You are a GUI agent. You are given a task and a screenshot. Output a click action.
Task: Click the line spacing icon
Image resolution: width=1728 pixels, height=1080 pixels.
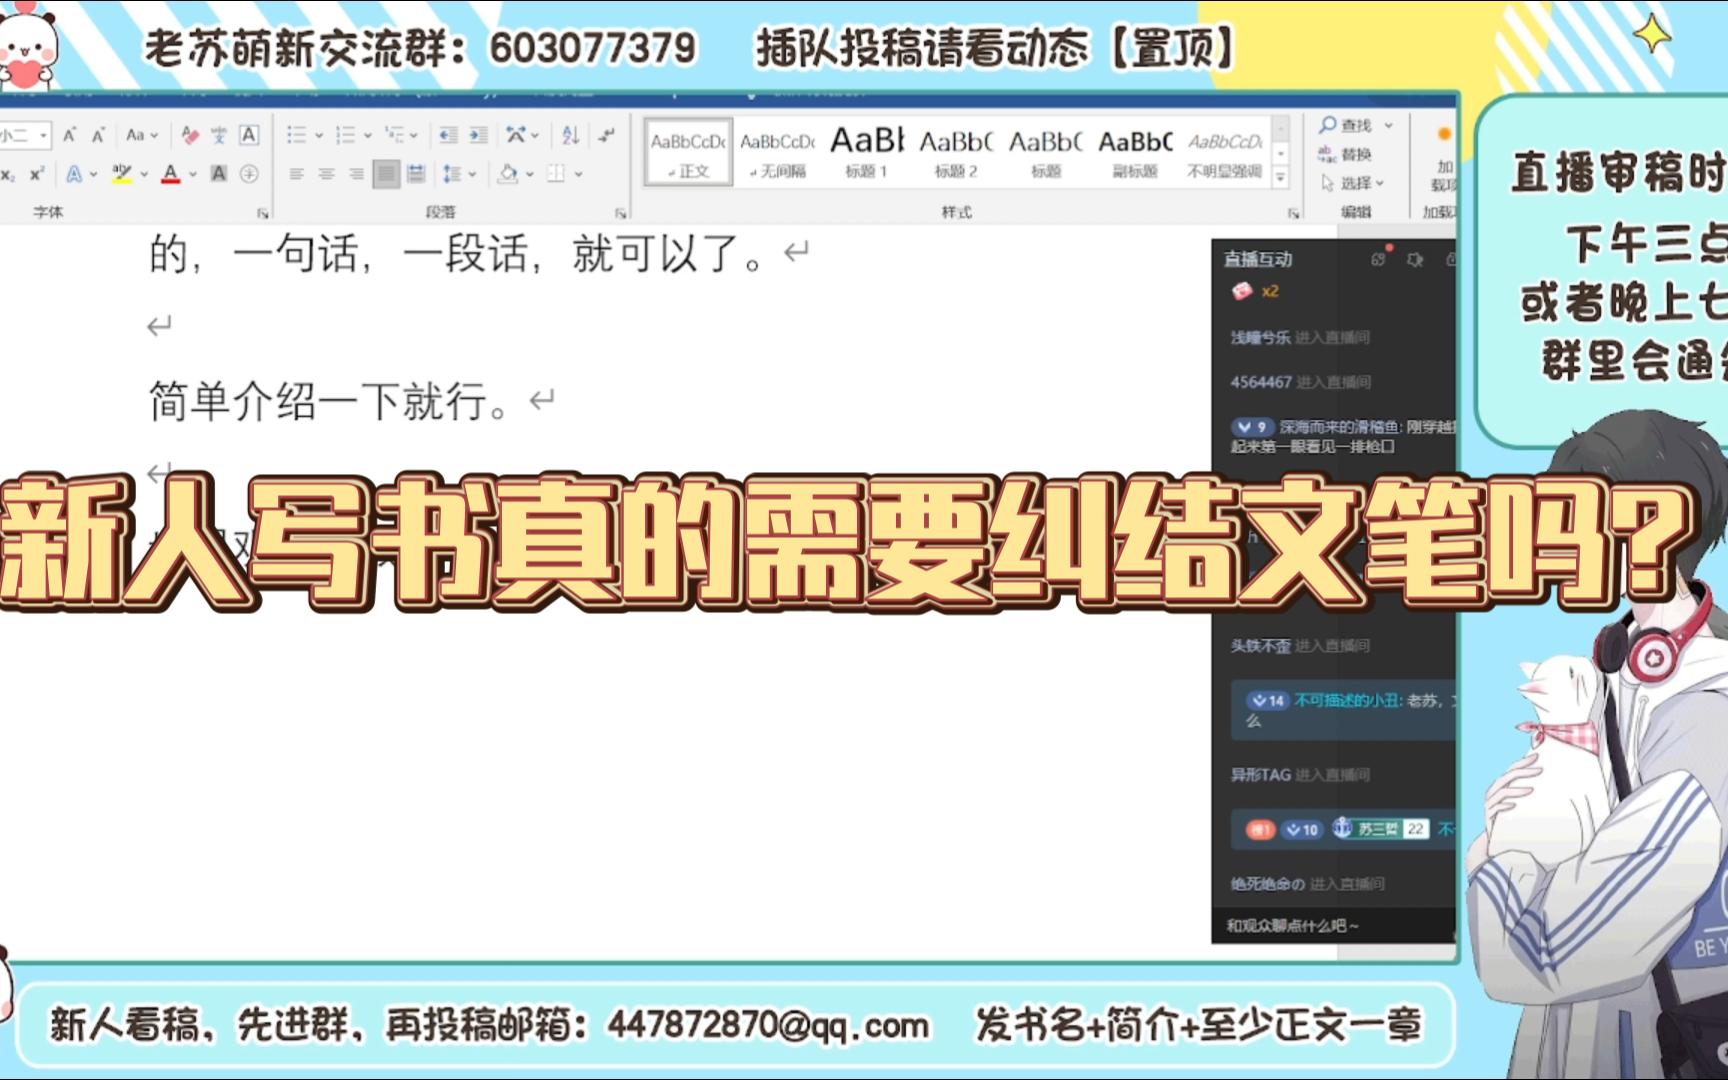click(x=451, y=174)
